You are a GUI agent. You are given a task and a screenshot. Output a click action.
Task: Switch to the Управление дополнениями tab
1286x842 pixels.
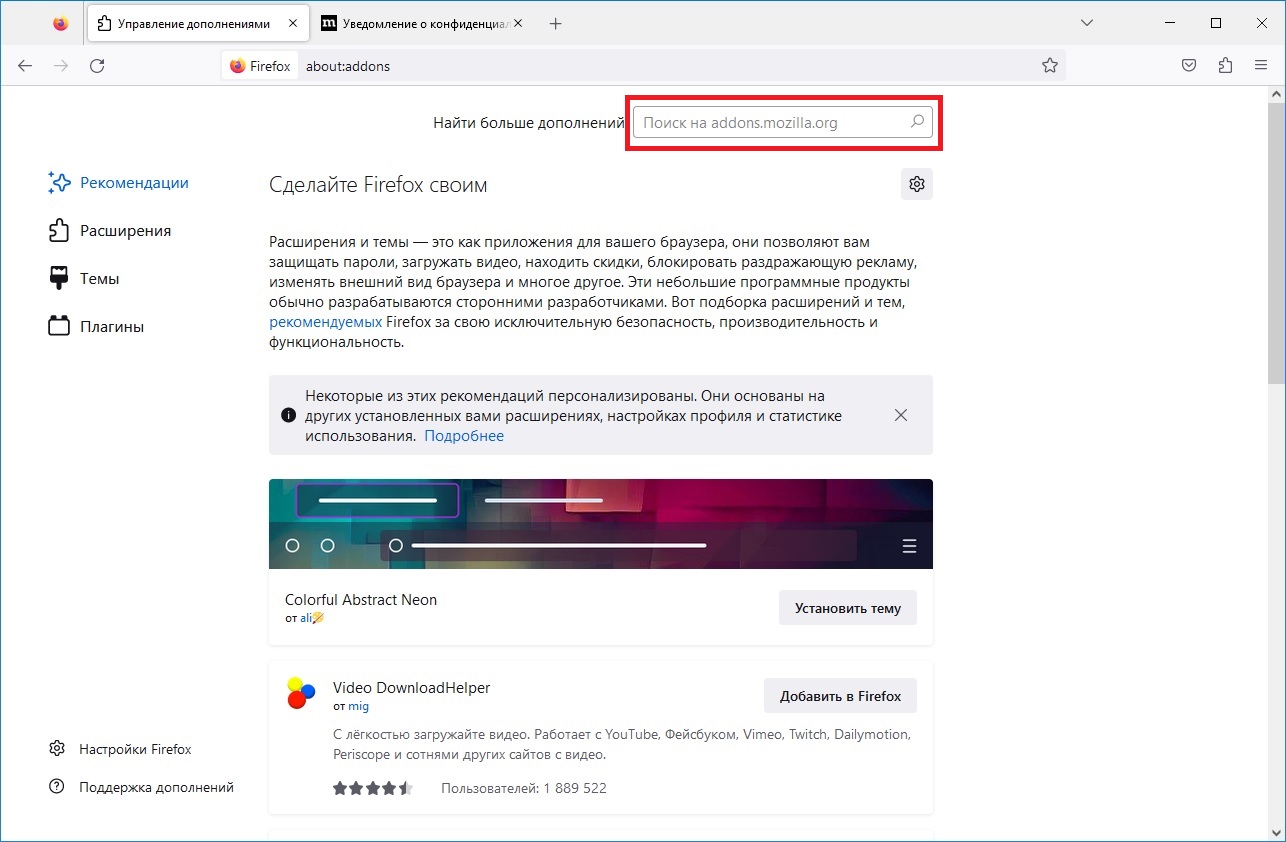tap(197, 23)
